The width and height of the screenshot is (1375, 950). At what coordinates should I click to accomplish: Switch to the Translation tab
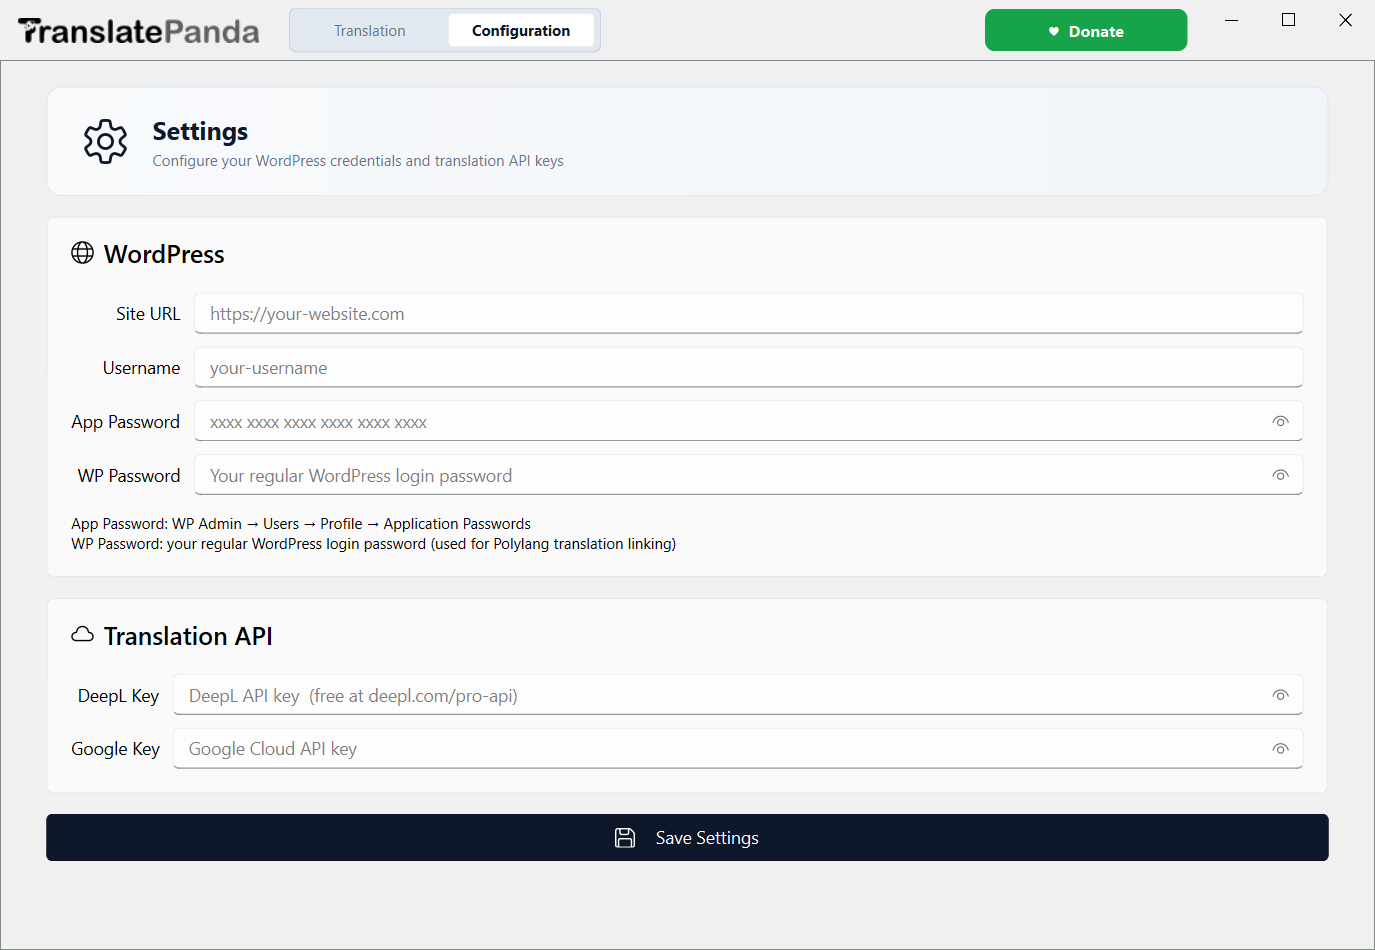[370, 31]
